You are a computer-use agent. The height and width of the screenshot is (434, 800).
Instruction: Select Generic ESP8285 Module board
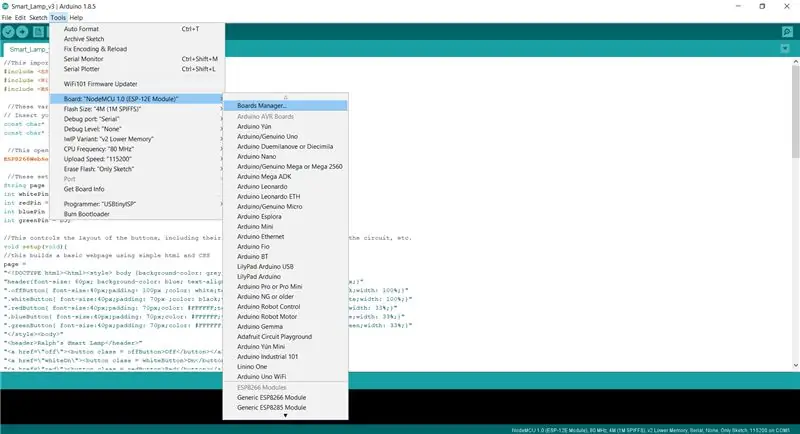[286, 407]
